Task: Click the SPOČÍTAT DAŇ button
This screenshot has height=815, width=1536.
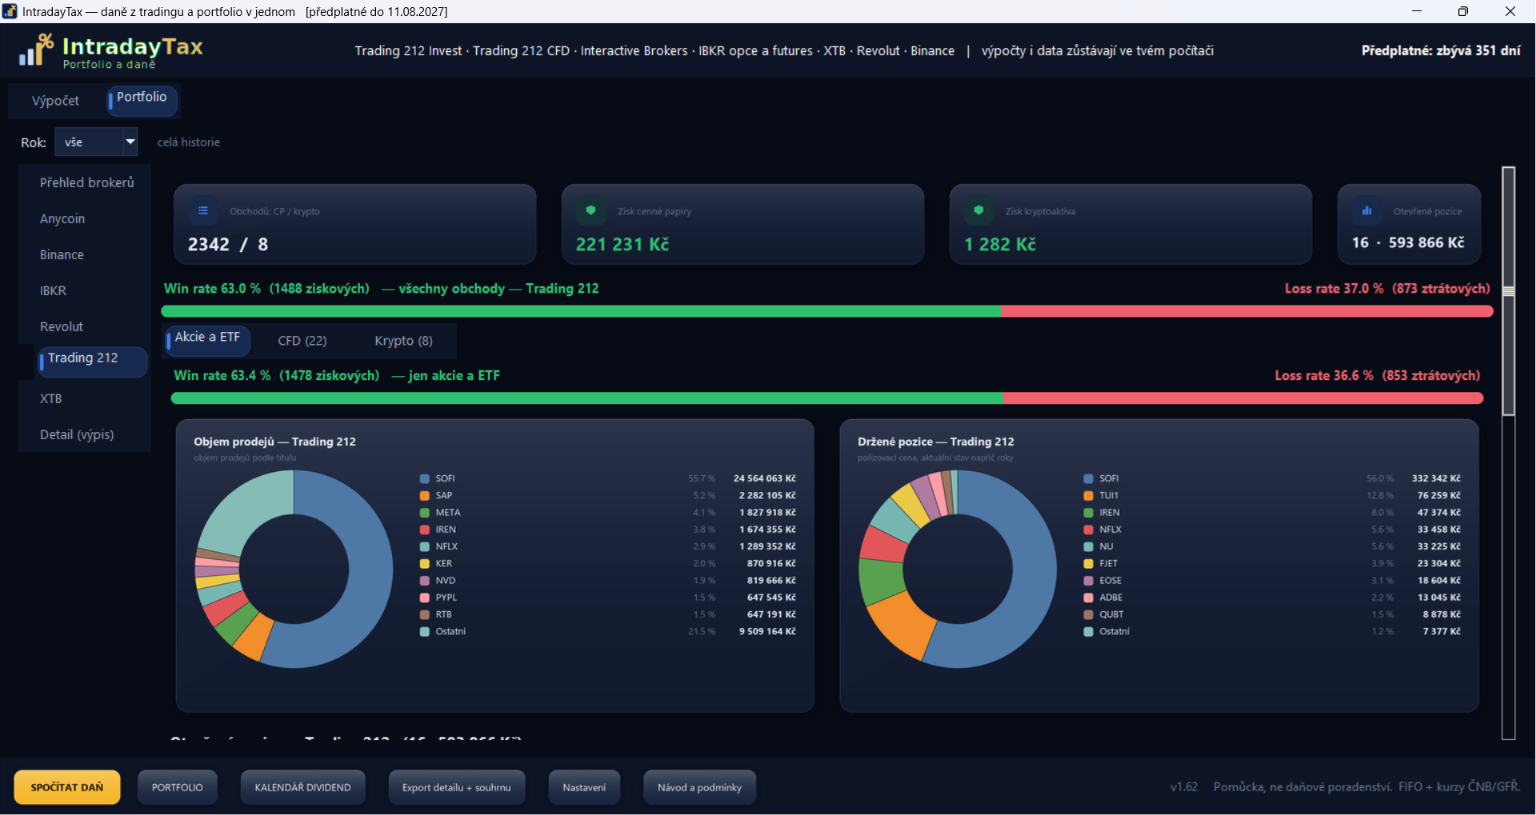Action: [x=67, y=787]
